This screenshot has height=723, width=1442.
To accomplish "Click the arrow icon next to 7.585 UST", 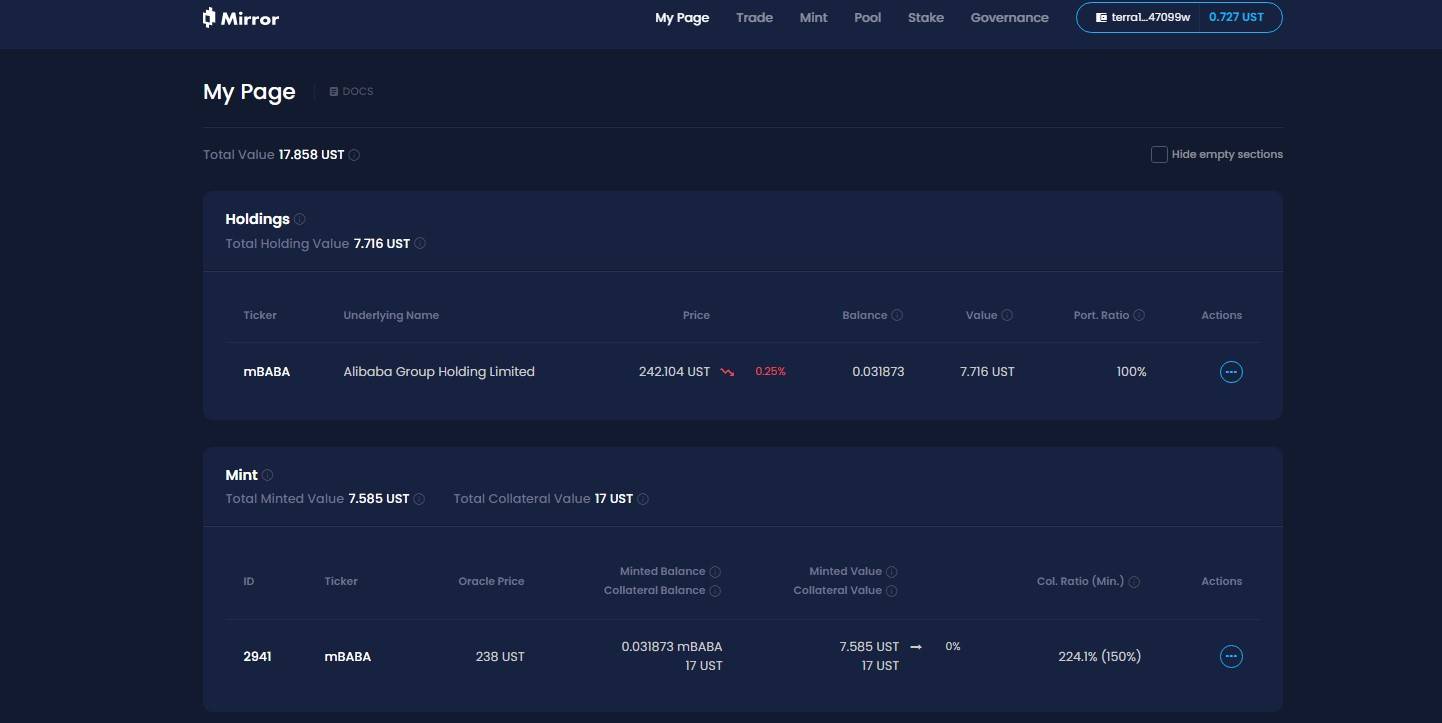I will click(916, 647).
